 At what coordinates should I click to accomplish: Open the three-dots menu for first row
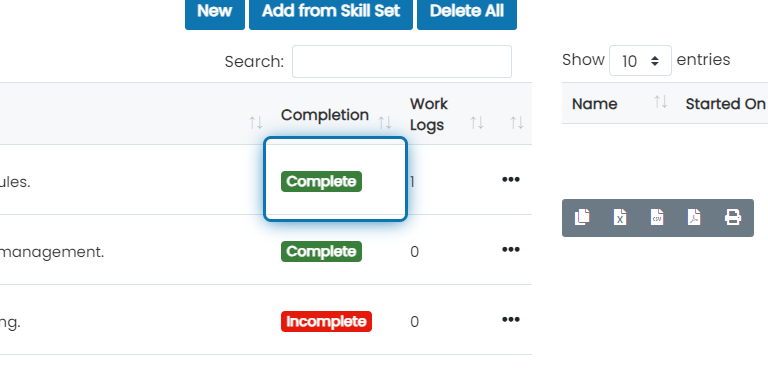pos(511,180)
